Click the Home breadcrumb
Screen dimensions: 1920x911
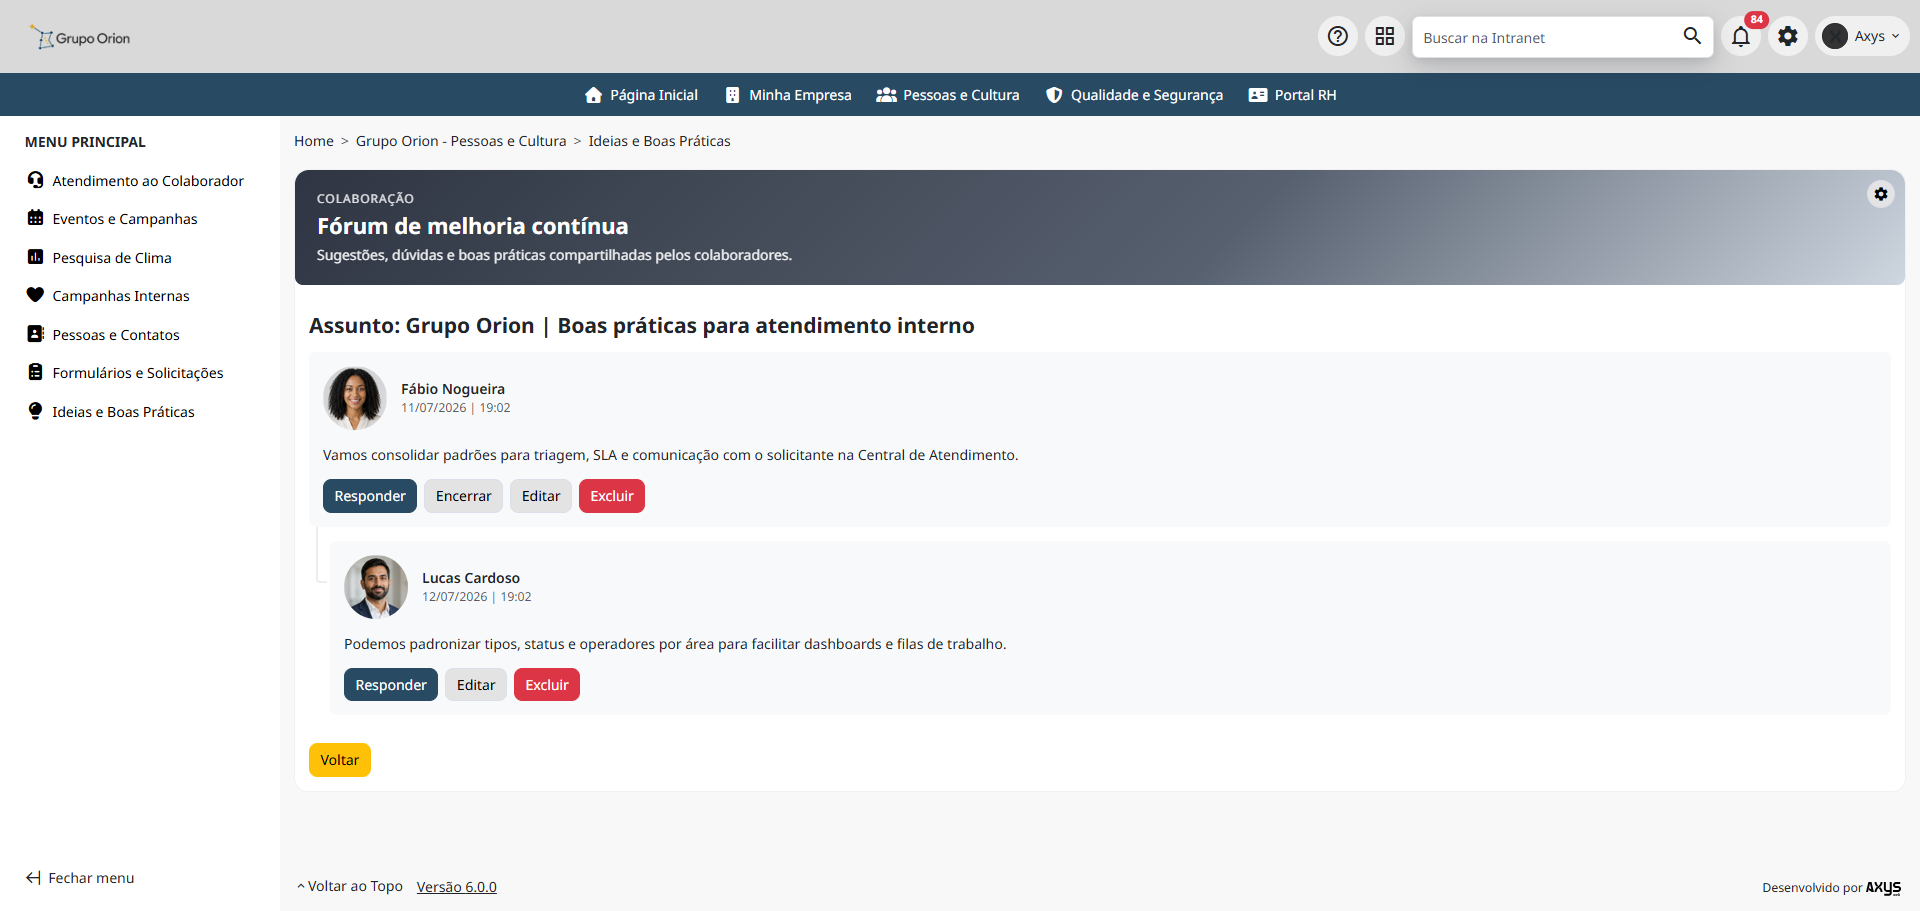[314, 141]
